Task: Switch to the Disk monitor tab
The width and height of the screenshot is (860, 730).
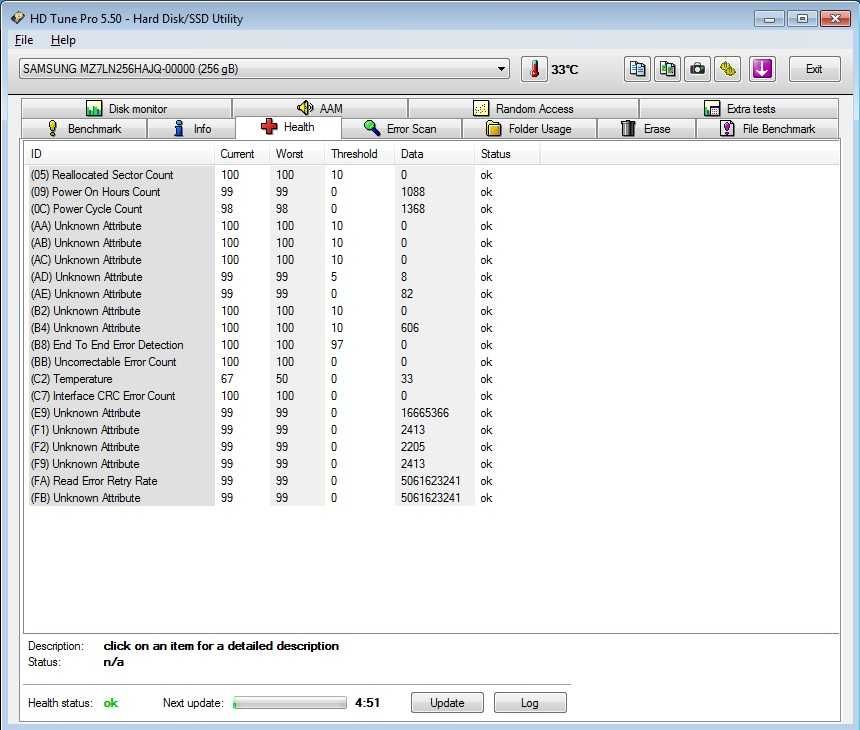Action: coord(127,109)
